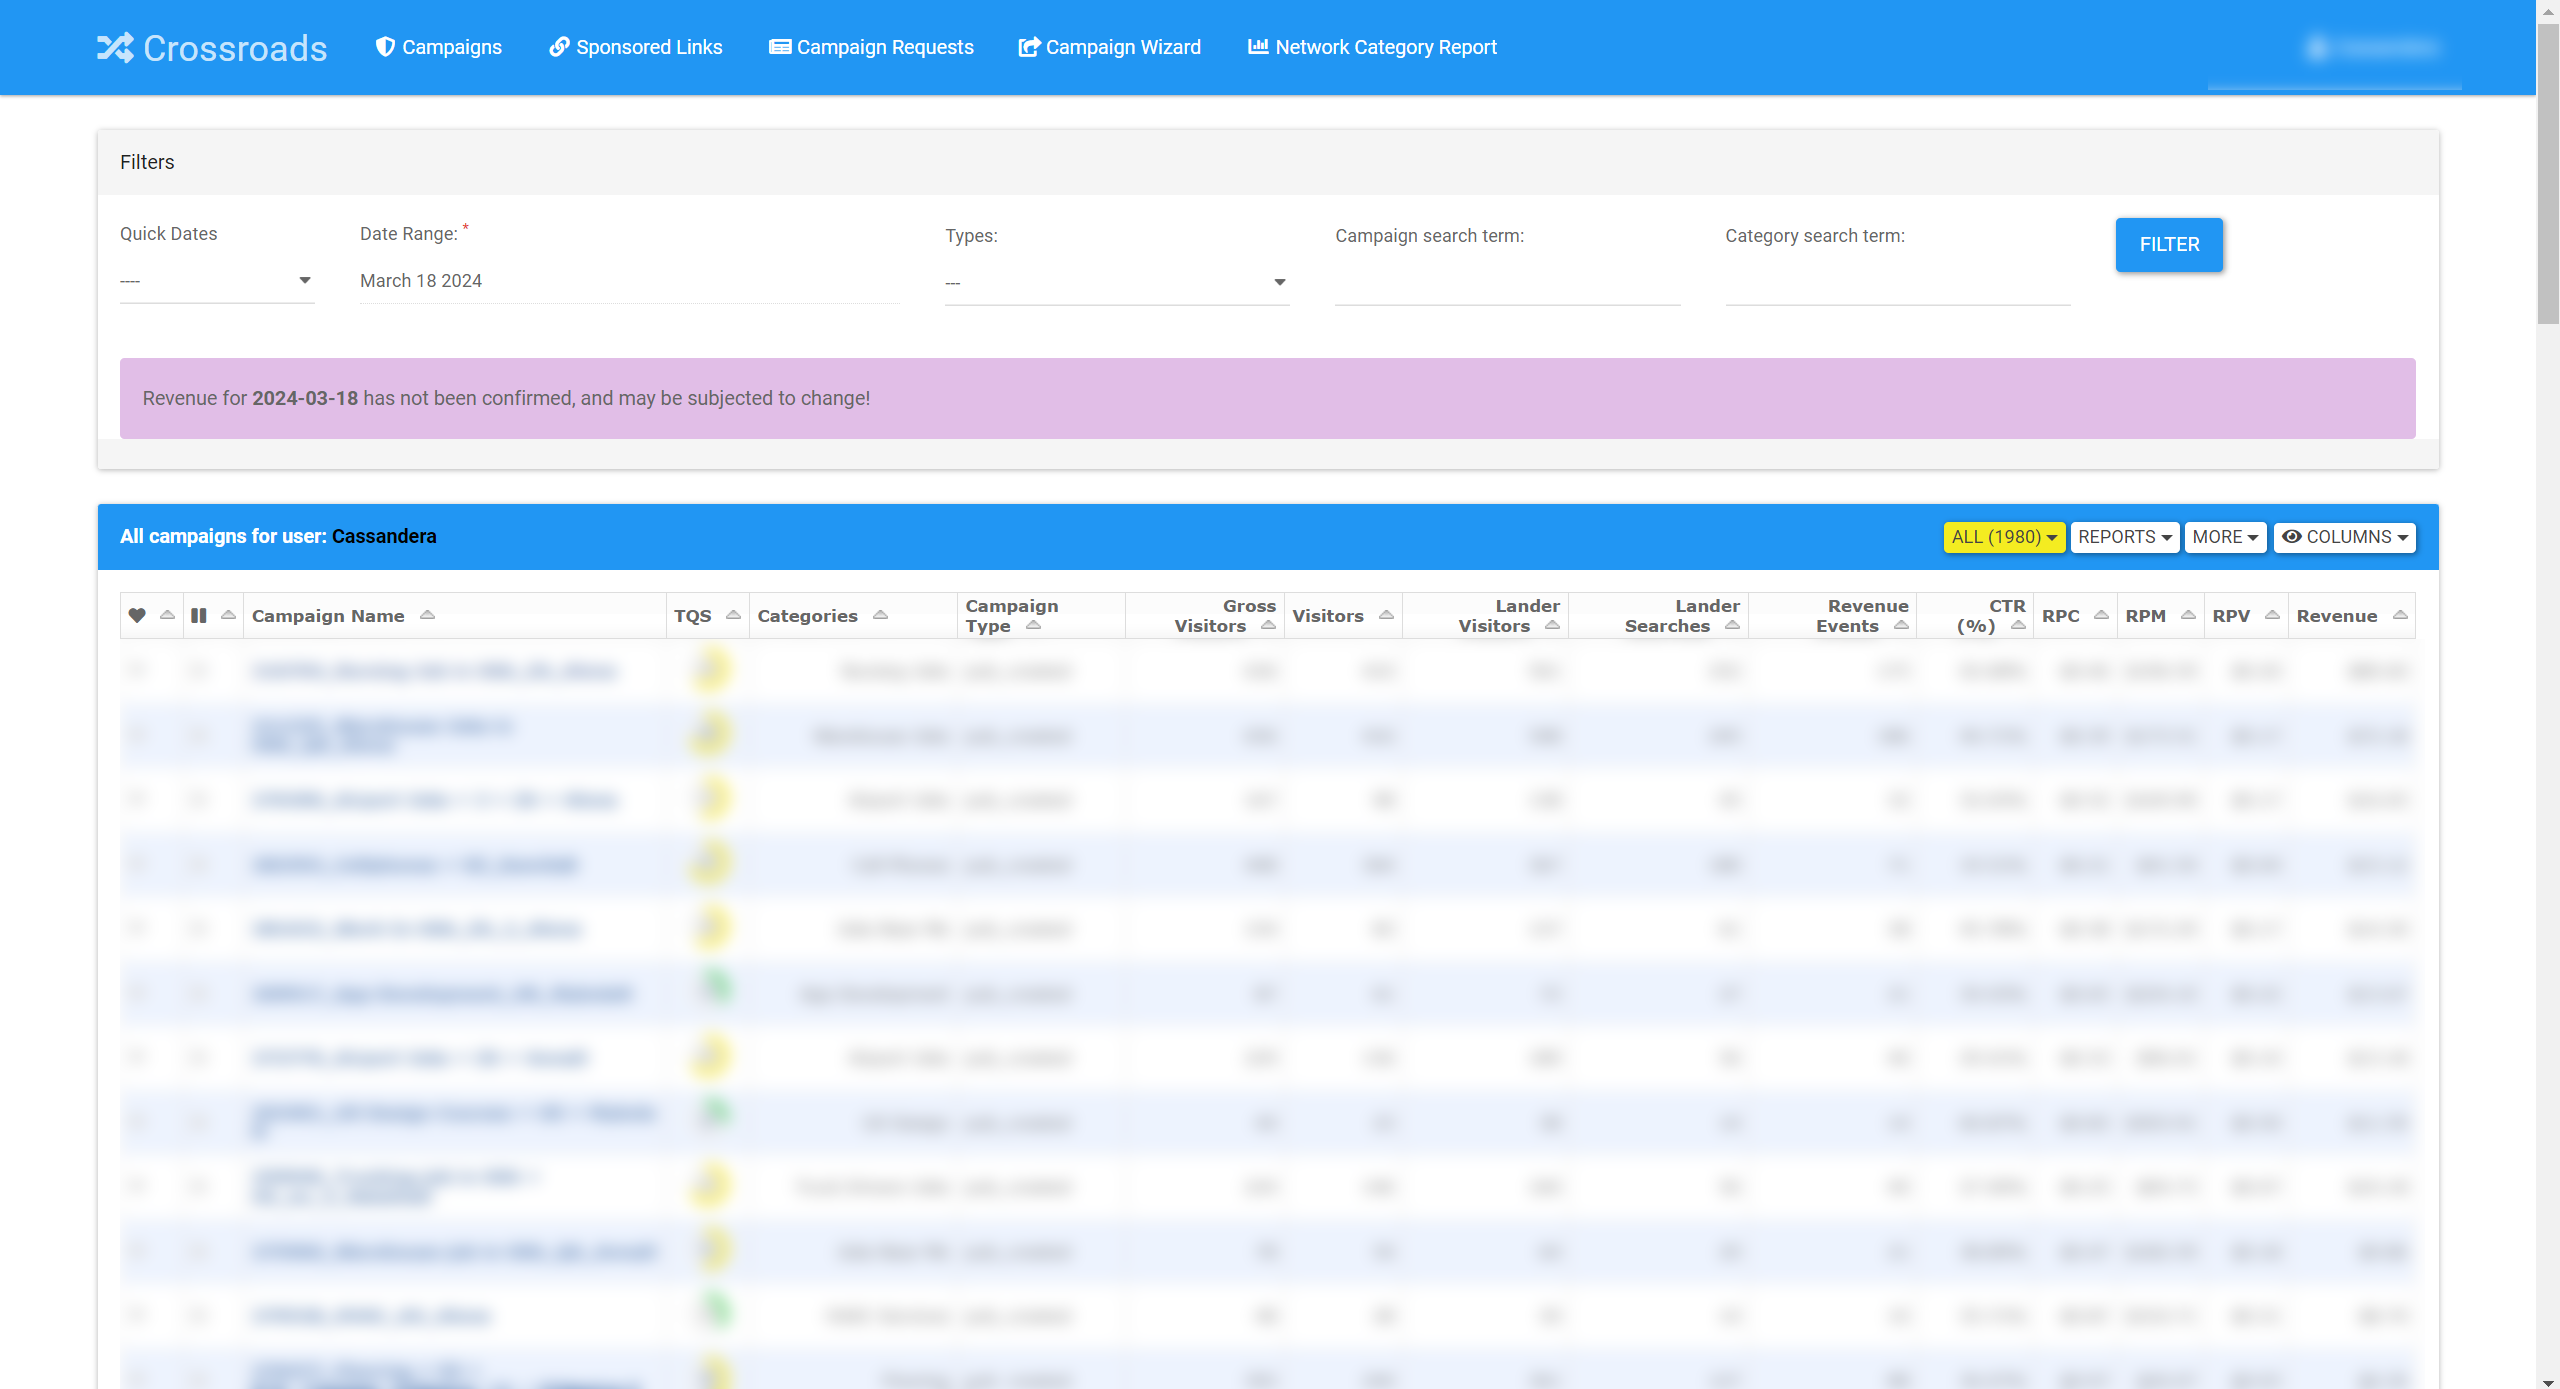Sort by Revenue Events header

[1832, 616]
